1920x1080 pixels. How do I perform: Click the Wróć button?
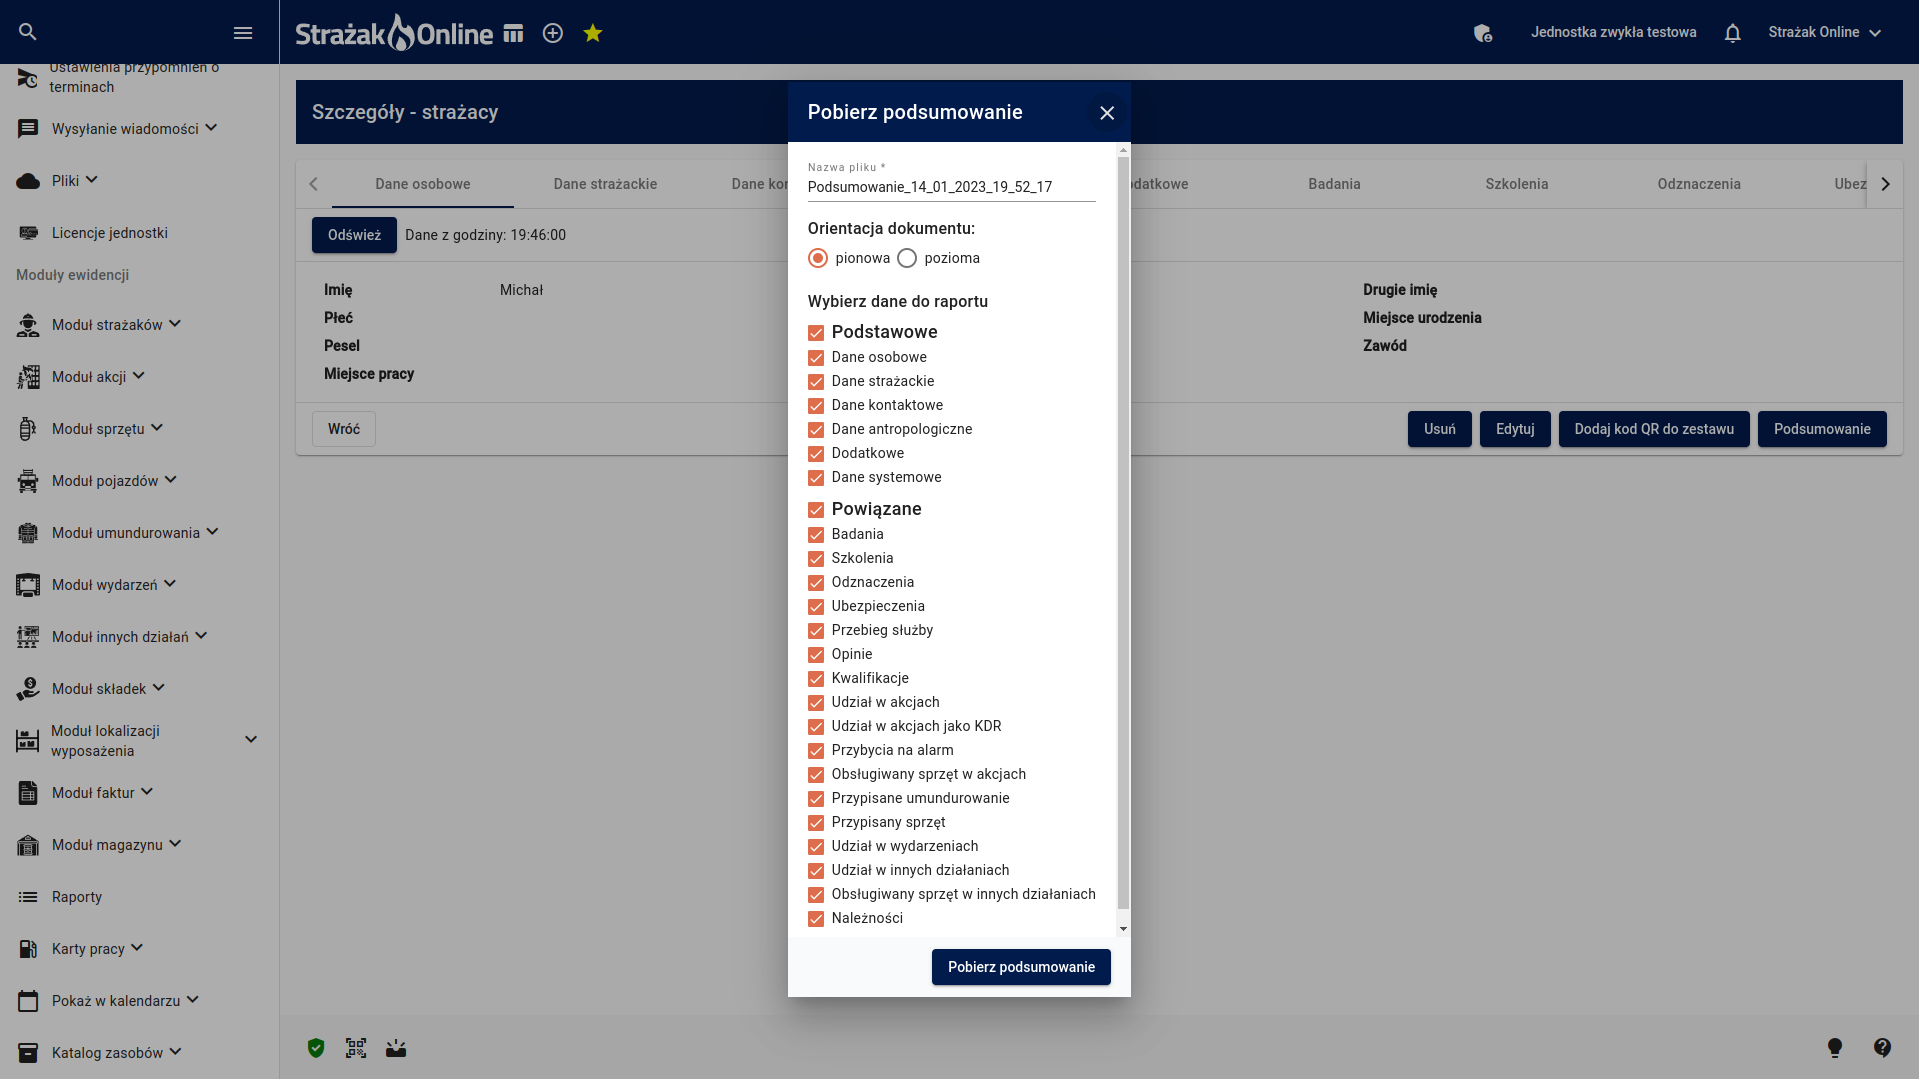coord(344,429)
